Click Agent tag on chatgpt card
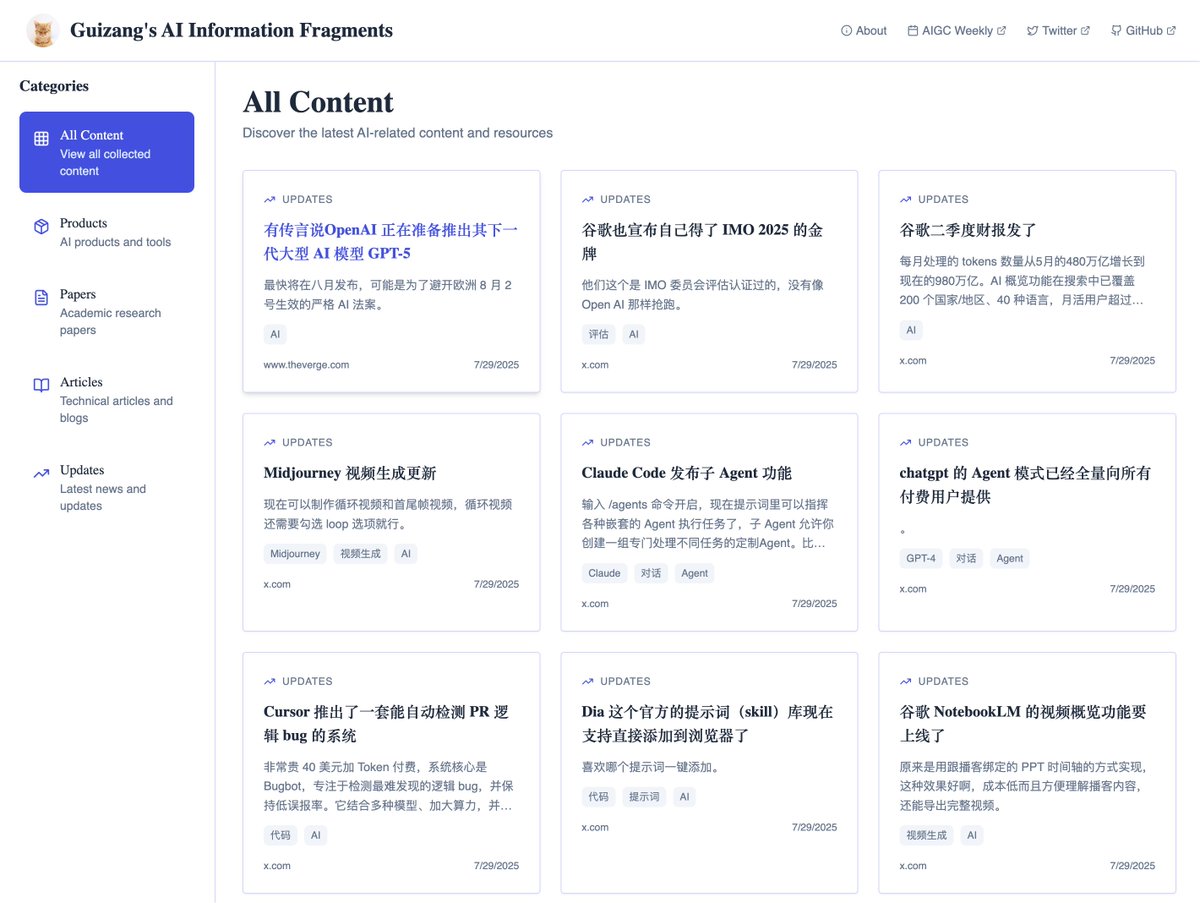Viewport: 1200px width, 903px height. point(1010,558)
